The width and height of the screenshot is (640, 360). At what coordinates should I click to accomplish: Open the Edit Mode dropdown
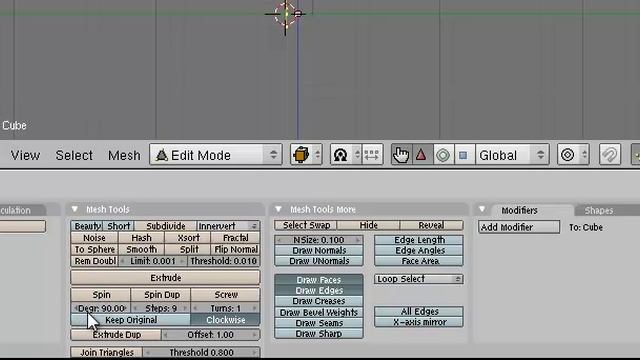point(216,155)
